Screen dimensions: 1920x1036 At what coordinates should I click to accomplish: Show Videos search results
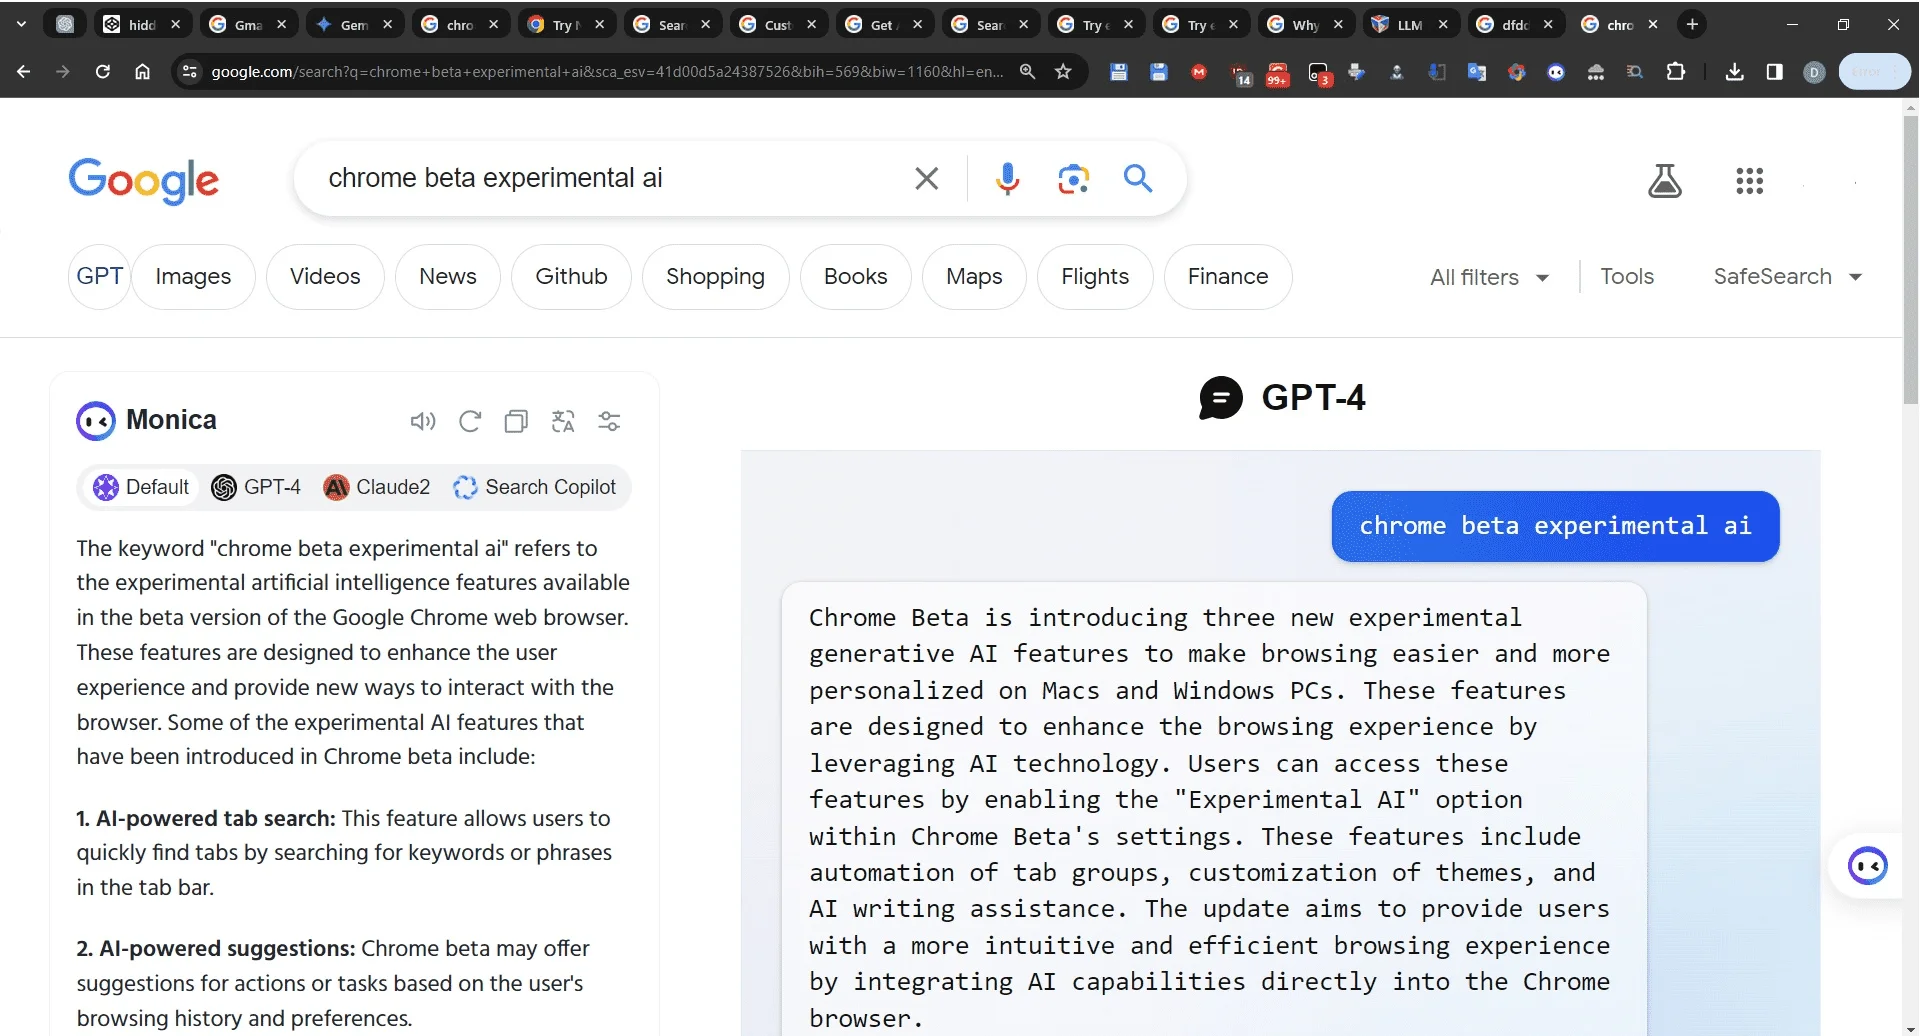(325, 277)
